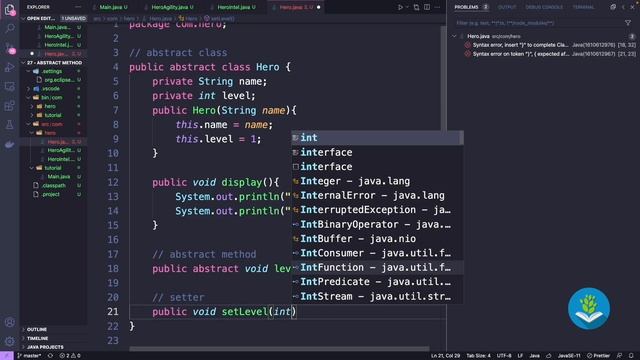The image size is (640, 360).
Task: Expand the Outline section
Action: [x=53, y=329]
